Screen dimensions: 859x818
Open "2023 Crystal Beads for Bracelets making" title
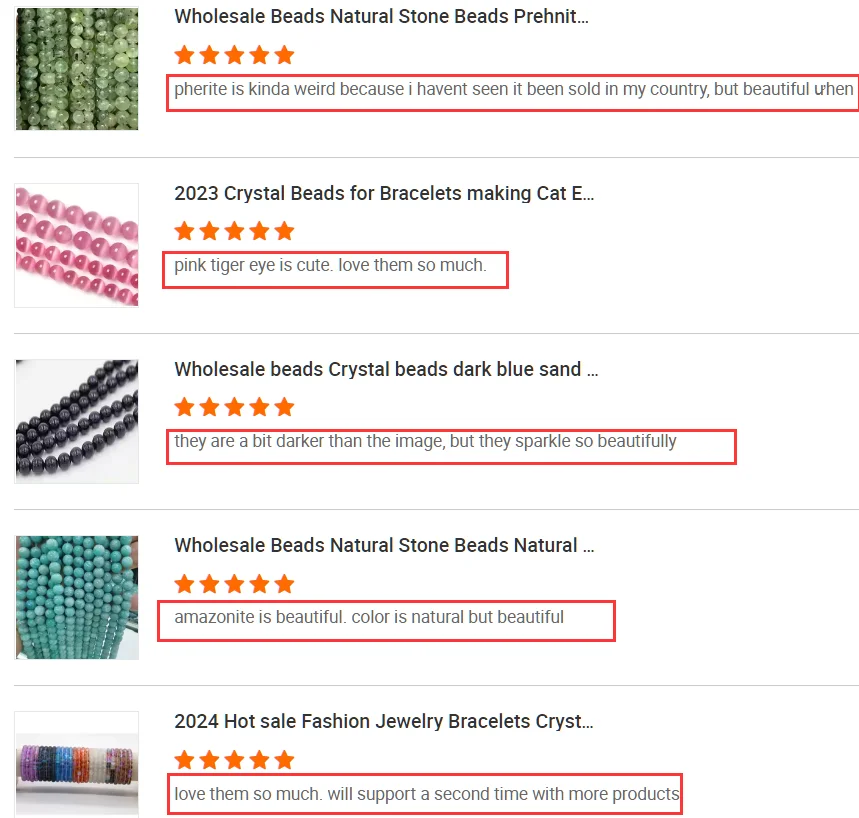click(384, 193)
